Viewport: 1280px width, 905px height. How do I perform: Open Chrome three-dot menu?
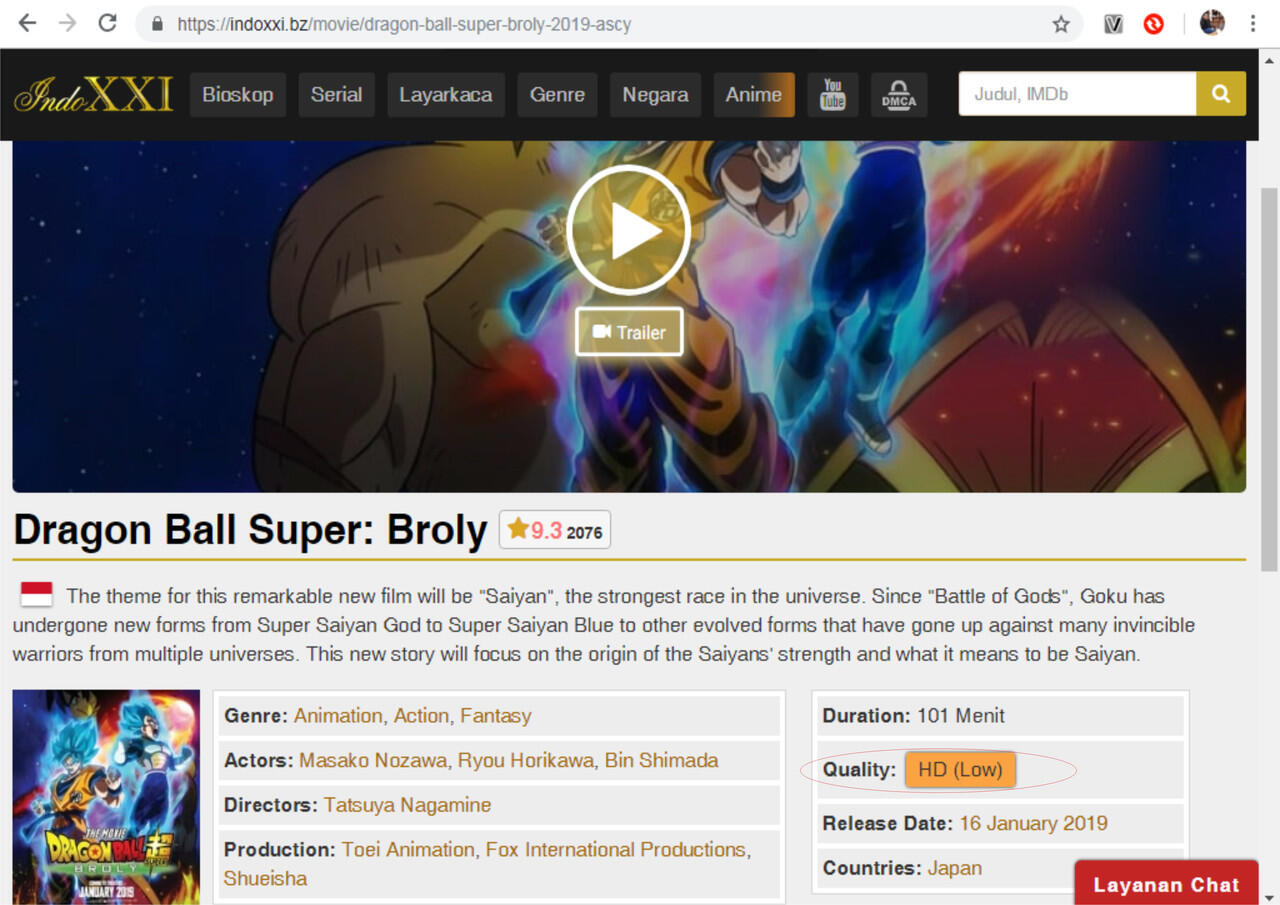[x=1253, y=23]
